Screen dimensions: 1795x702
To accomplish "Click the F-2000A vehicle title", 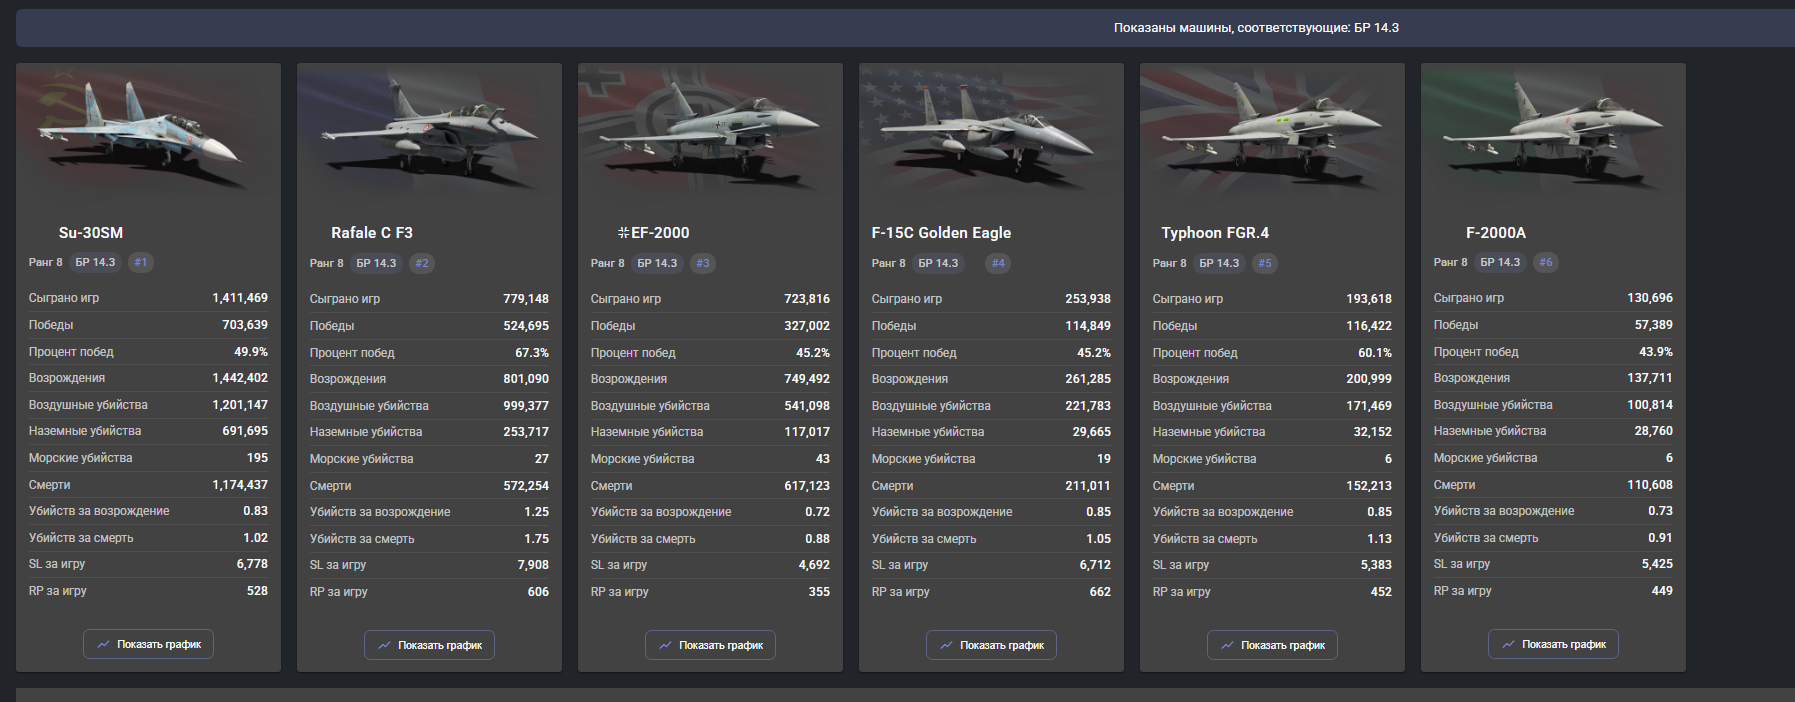I will pos(1496,233).
